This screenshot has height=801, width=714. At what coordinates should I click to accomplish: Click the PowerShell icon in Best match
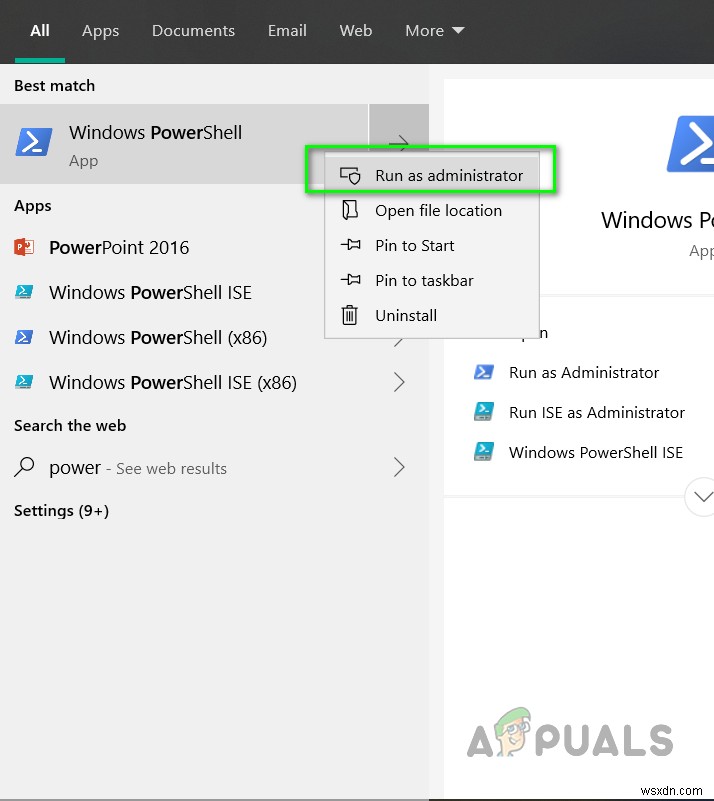pos(34,142)
